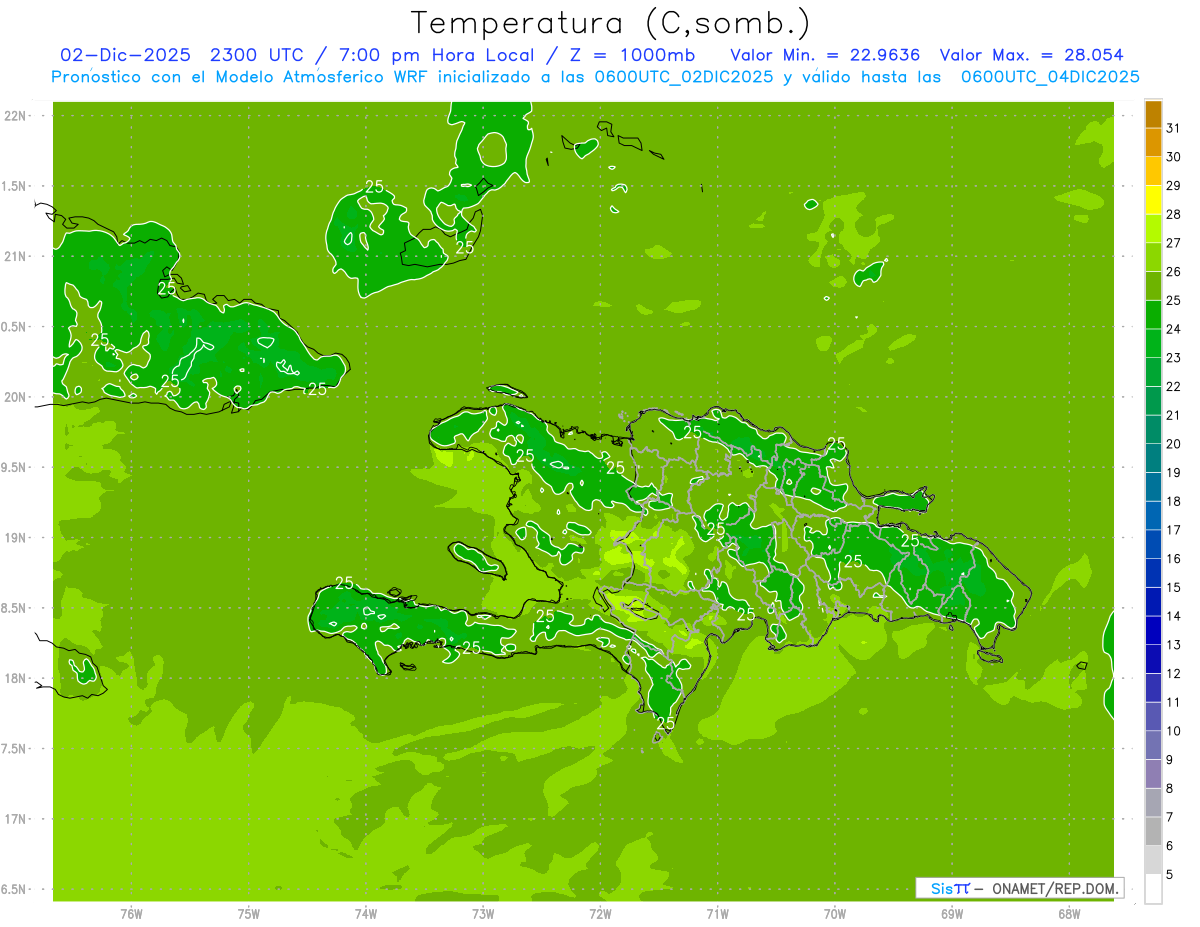Click the 'Temperatura (C,somb.)' map title
The image size is (1200, 927).
click(x=611, y=24)
